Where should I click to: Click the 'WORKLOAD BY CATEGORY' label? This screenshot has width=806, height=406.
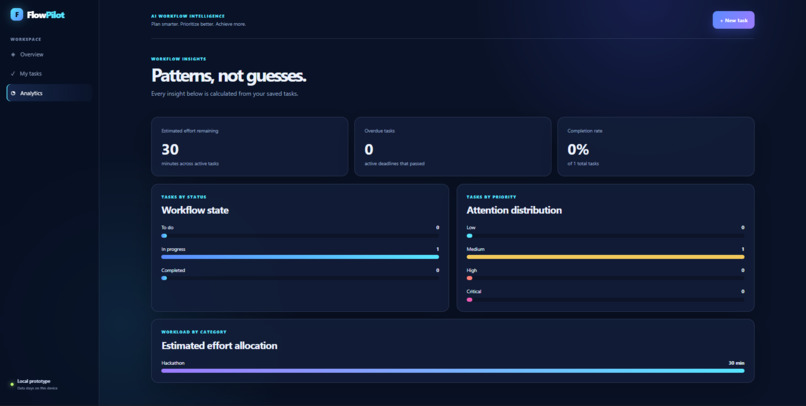(x=194, y=332)
